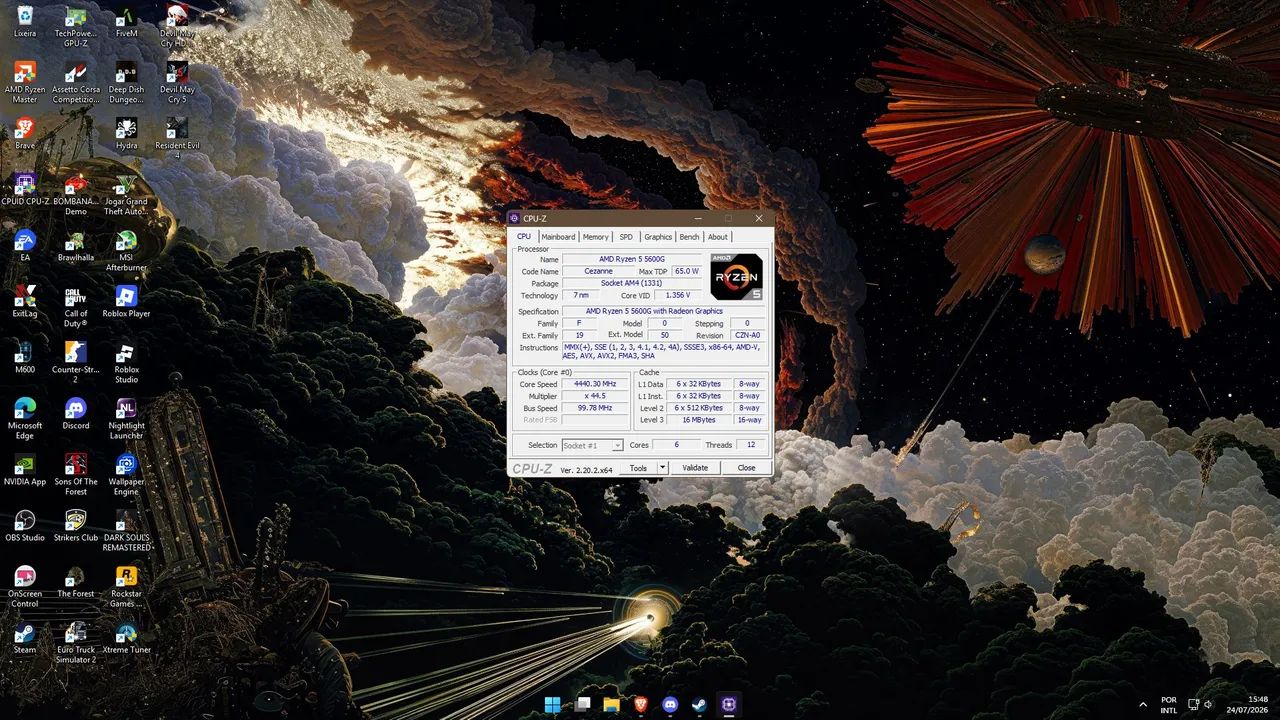Open the Graphics tab in CPU-Z
This screenshot has height=720, width=1280.
coord(658,237)
